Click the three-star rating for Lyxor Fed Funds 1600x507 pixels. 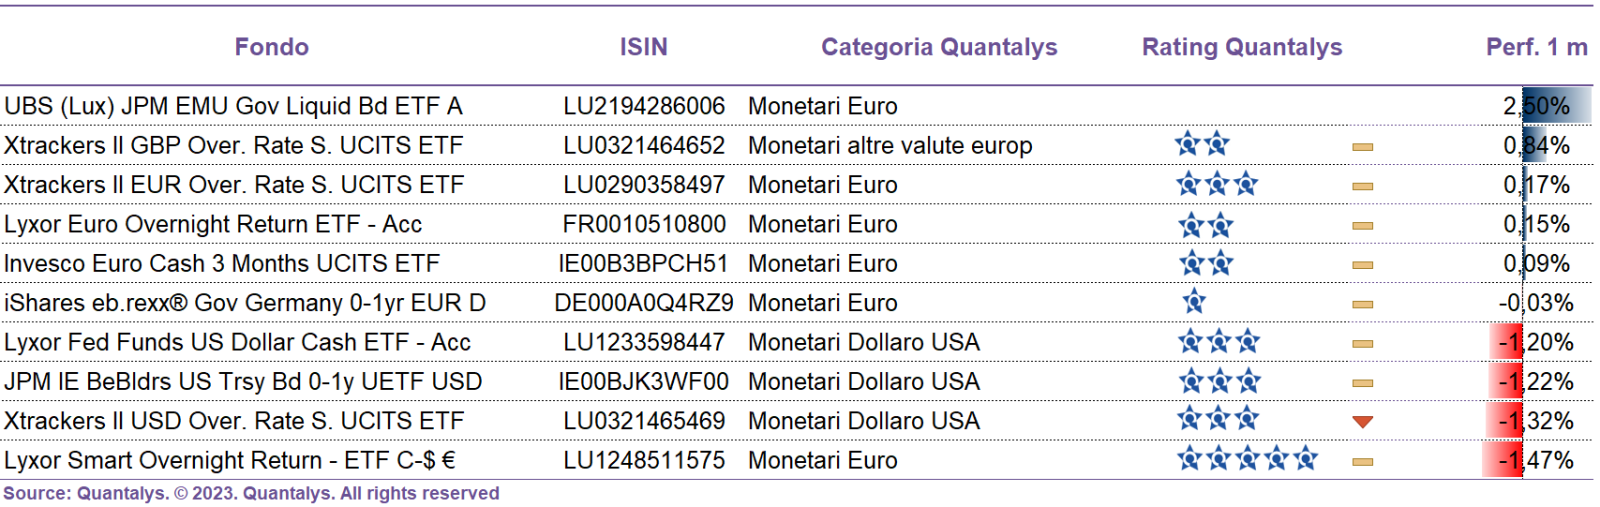click(1218, 342)
